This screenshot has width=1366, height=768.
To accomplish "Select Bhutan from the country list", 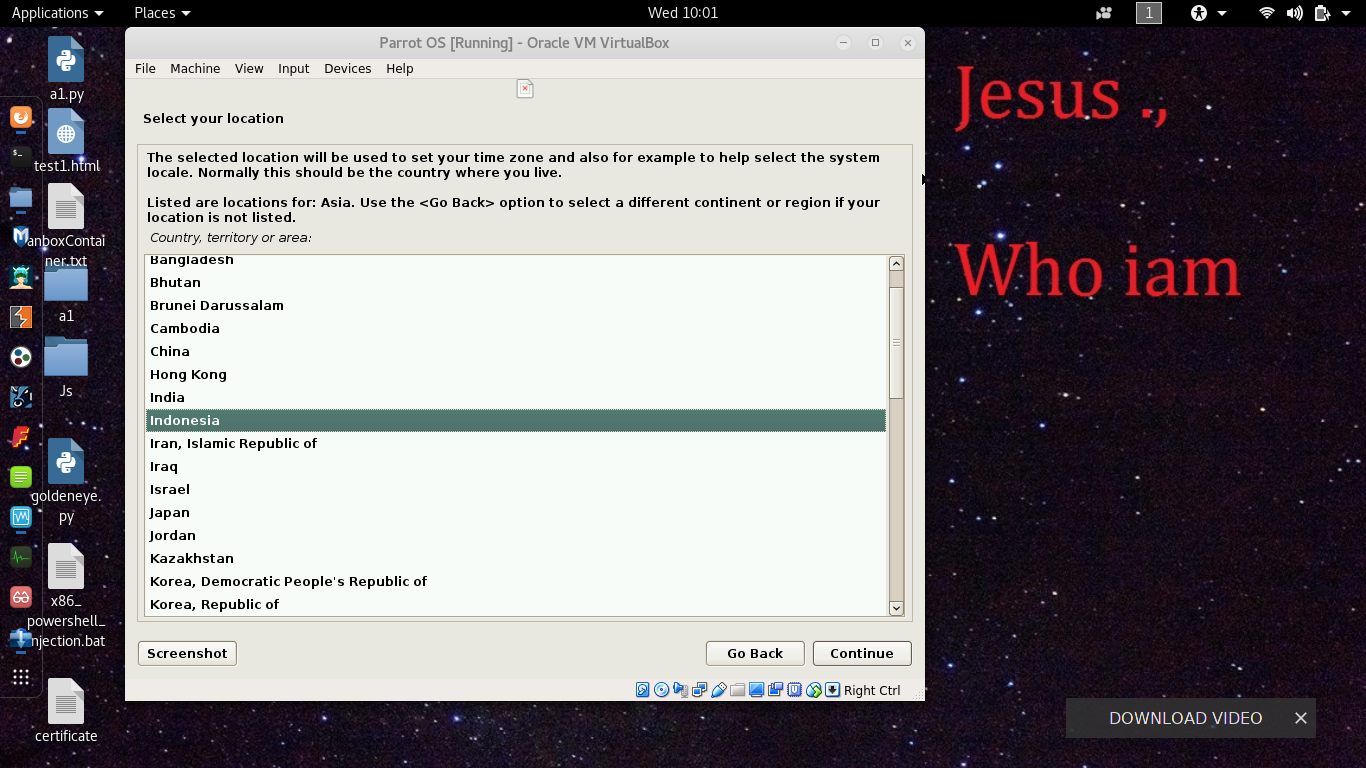I will [x=516, y=282].
